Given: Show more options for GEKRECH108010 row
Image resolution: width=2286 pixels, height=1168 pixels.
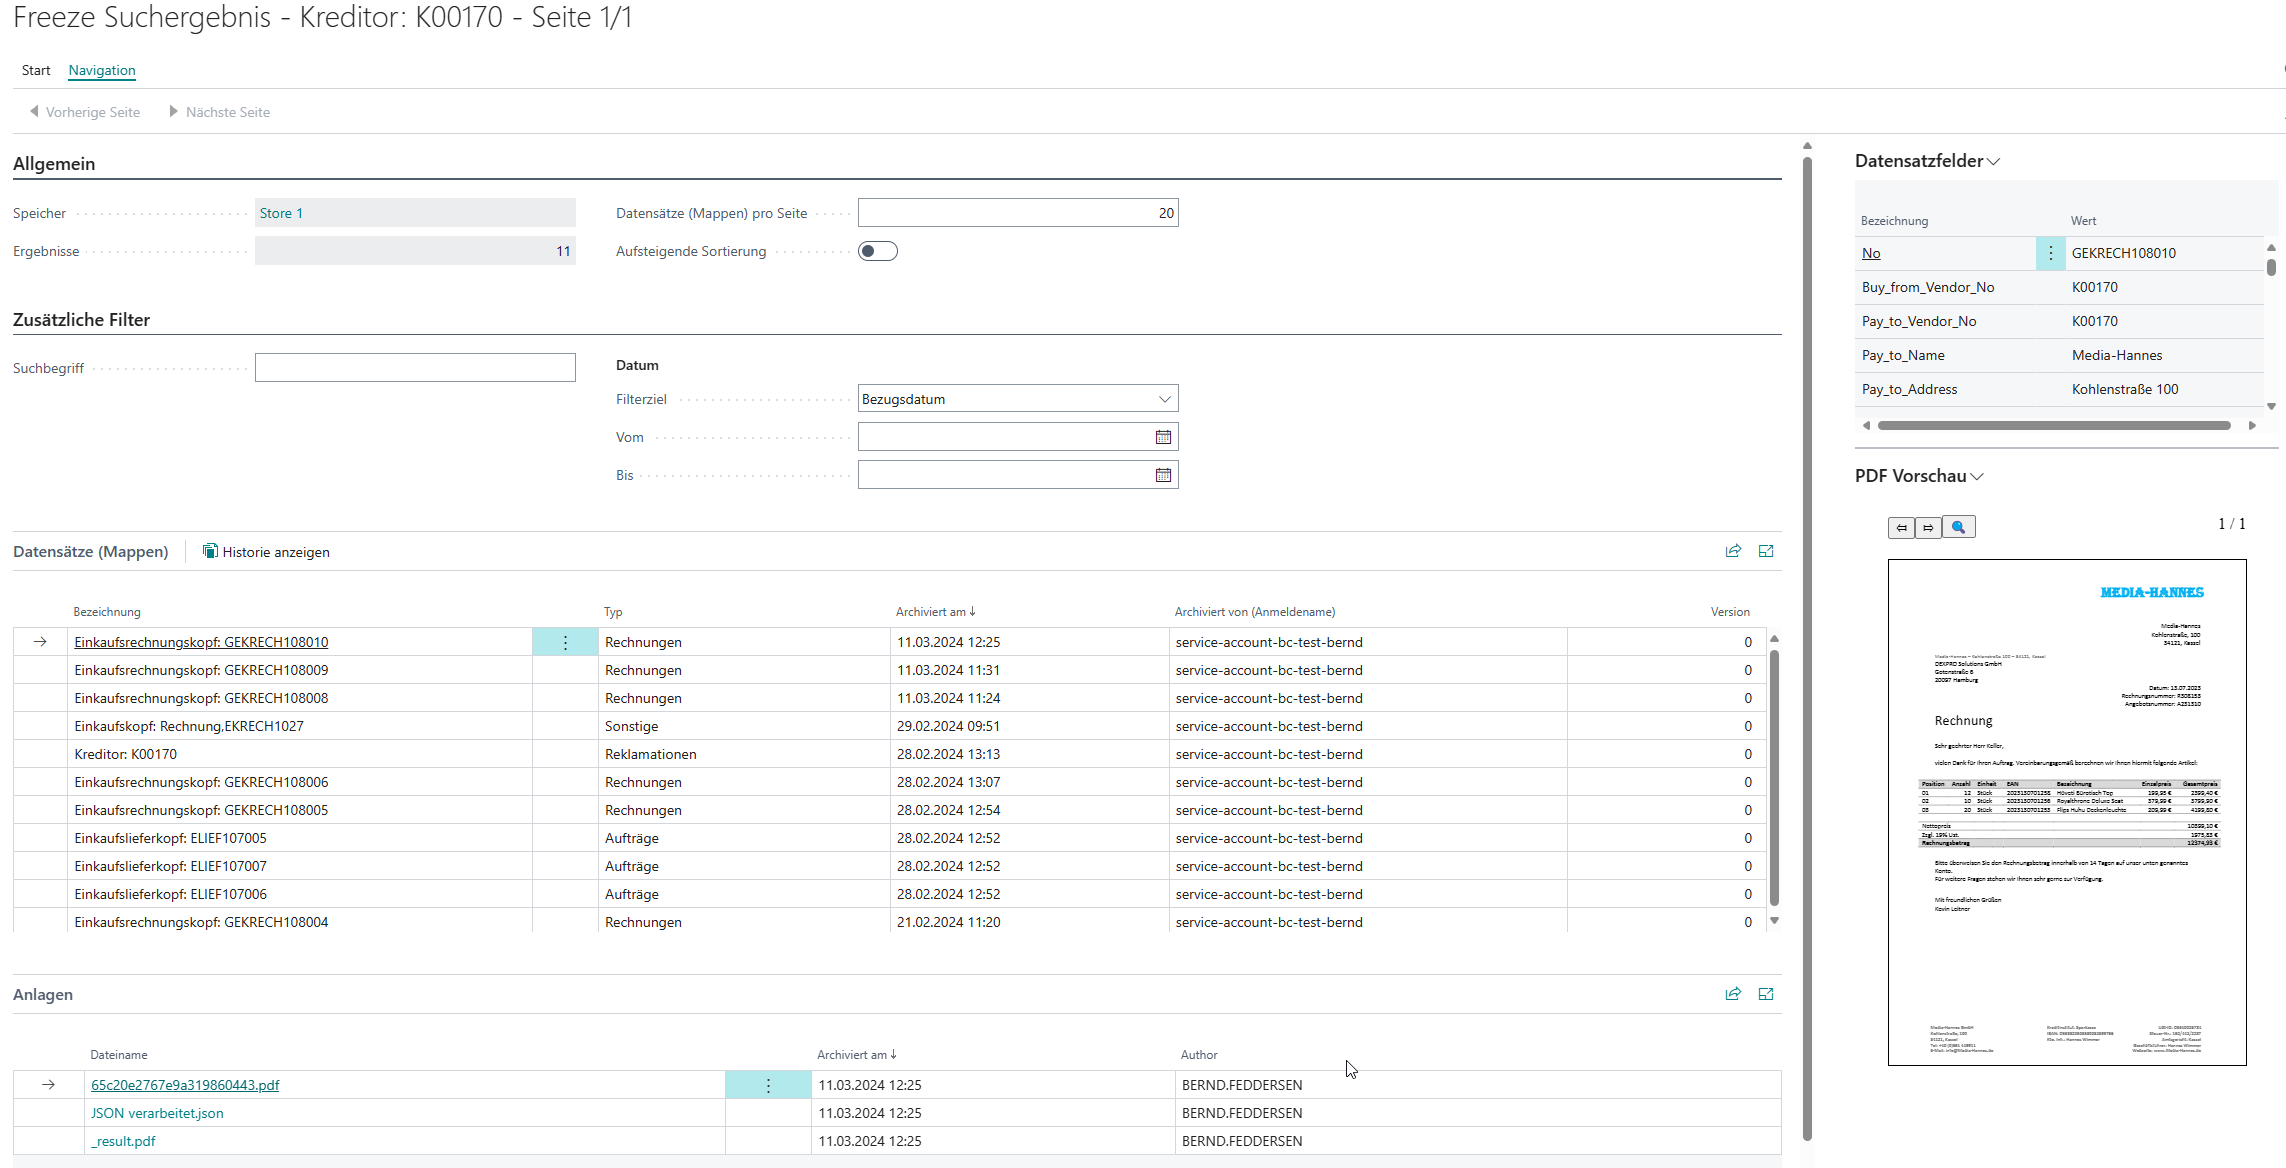Looking at the screenshot, I should [x=565, y=642].
